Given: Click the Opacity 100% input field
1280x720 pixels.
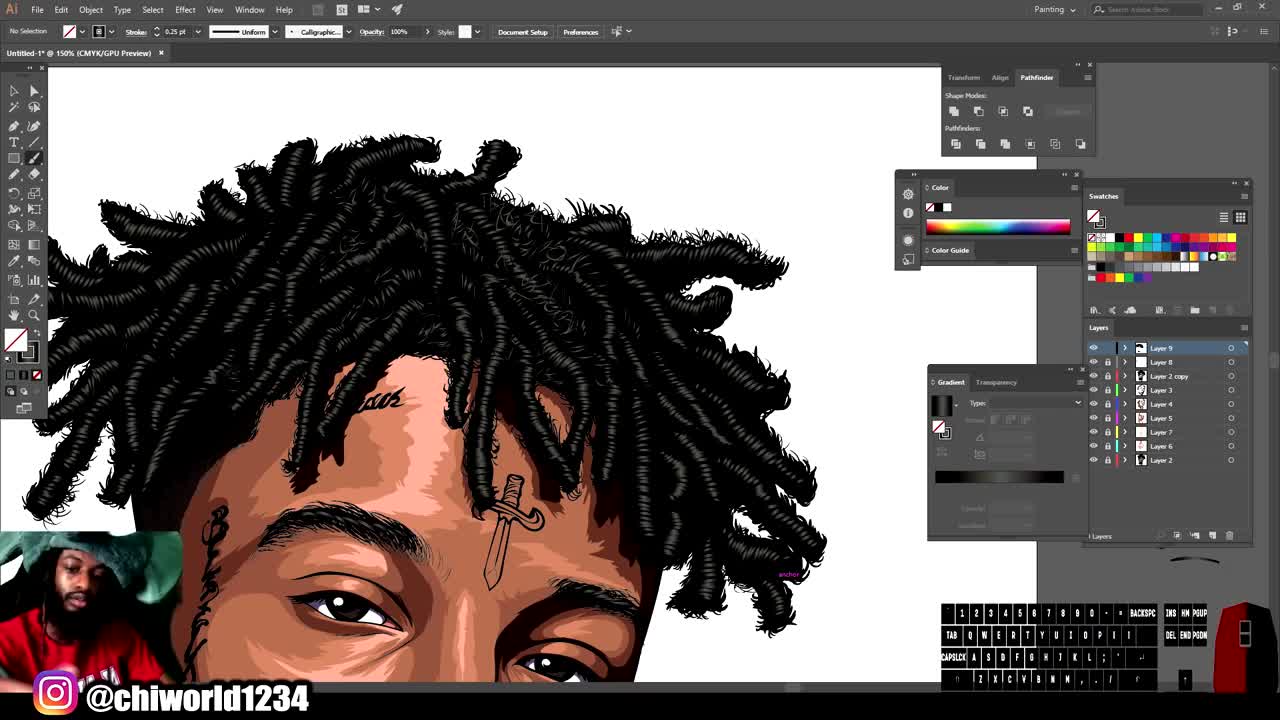Looking at the screenshot, I should click(404, 32).
